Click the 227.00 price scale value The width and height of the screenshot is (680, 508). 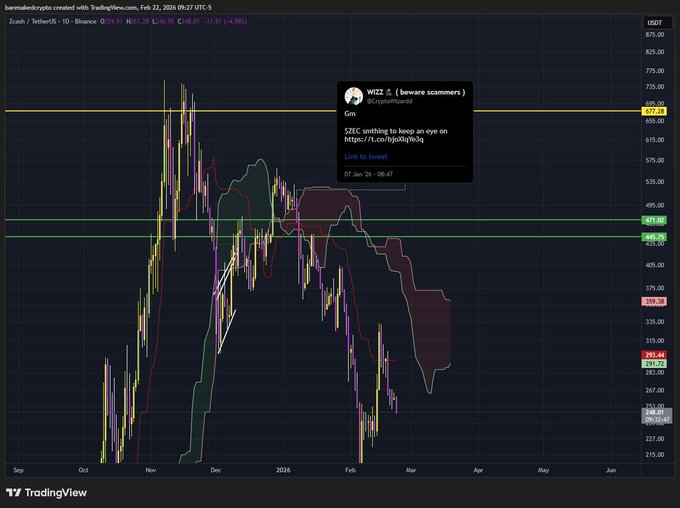(654, 439)
